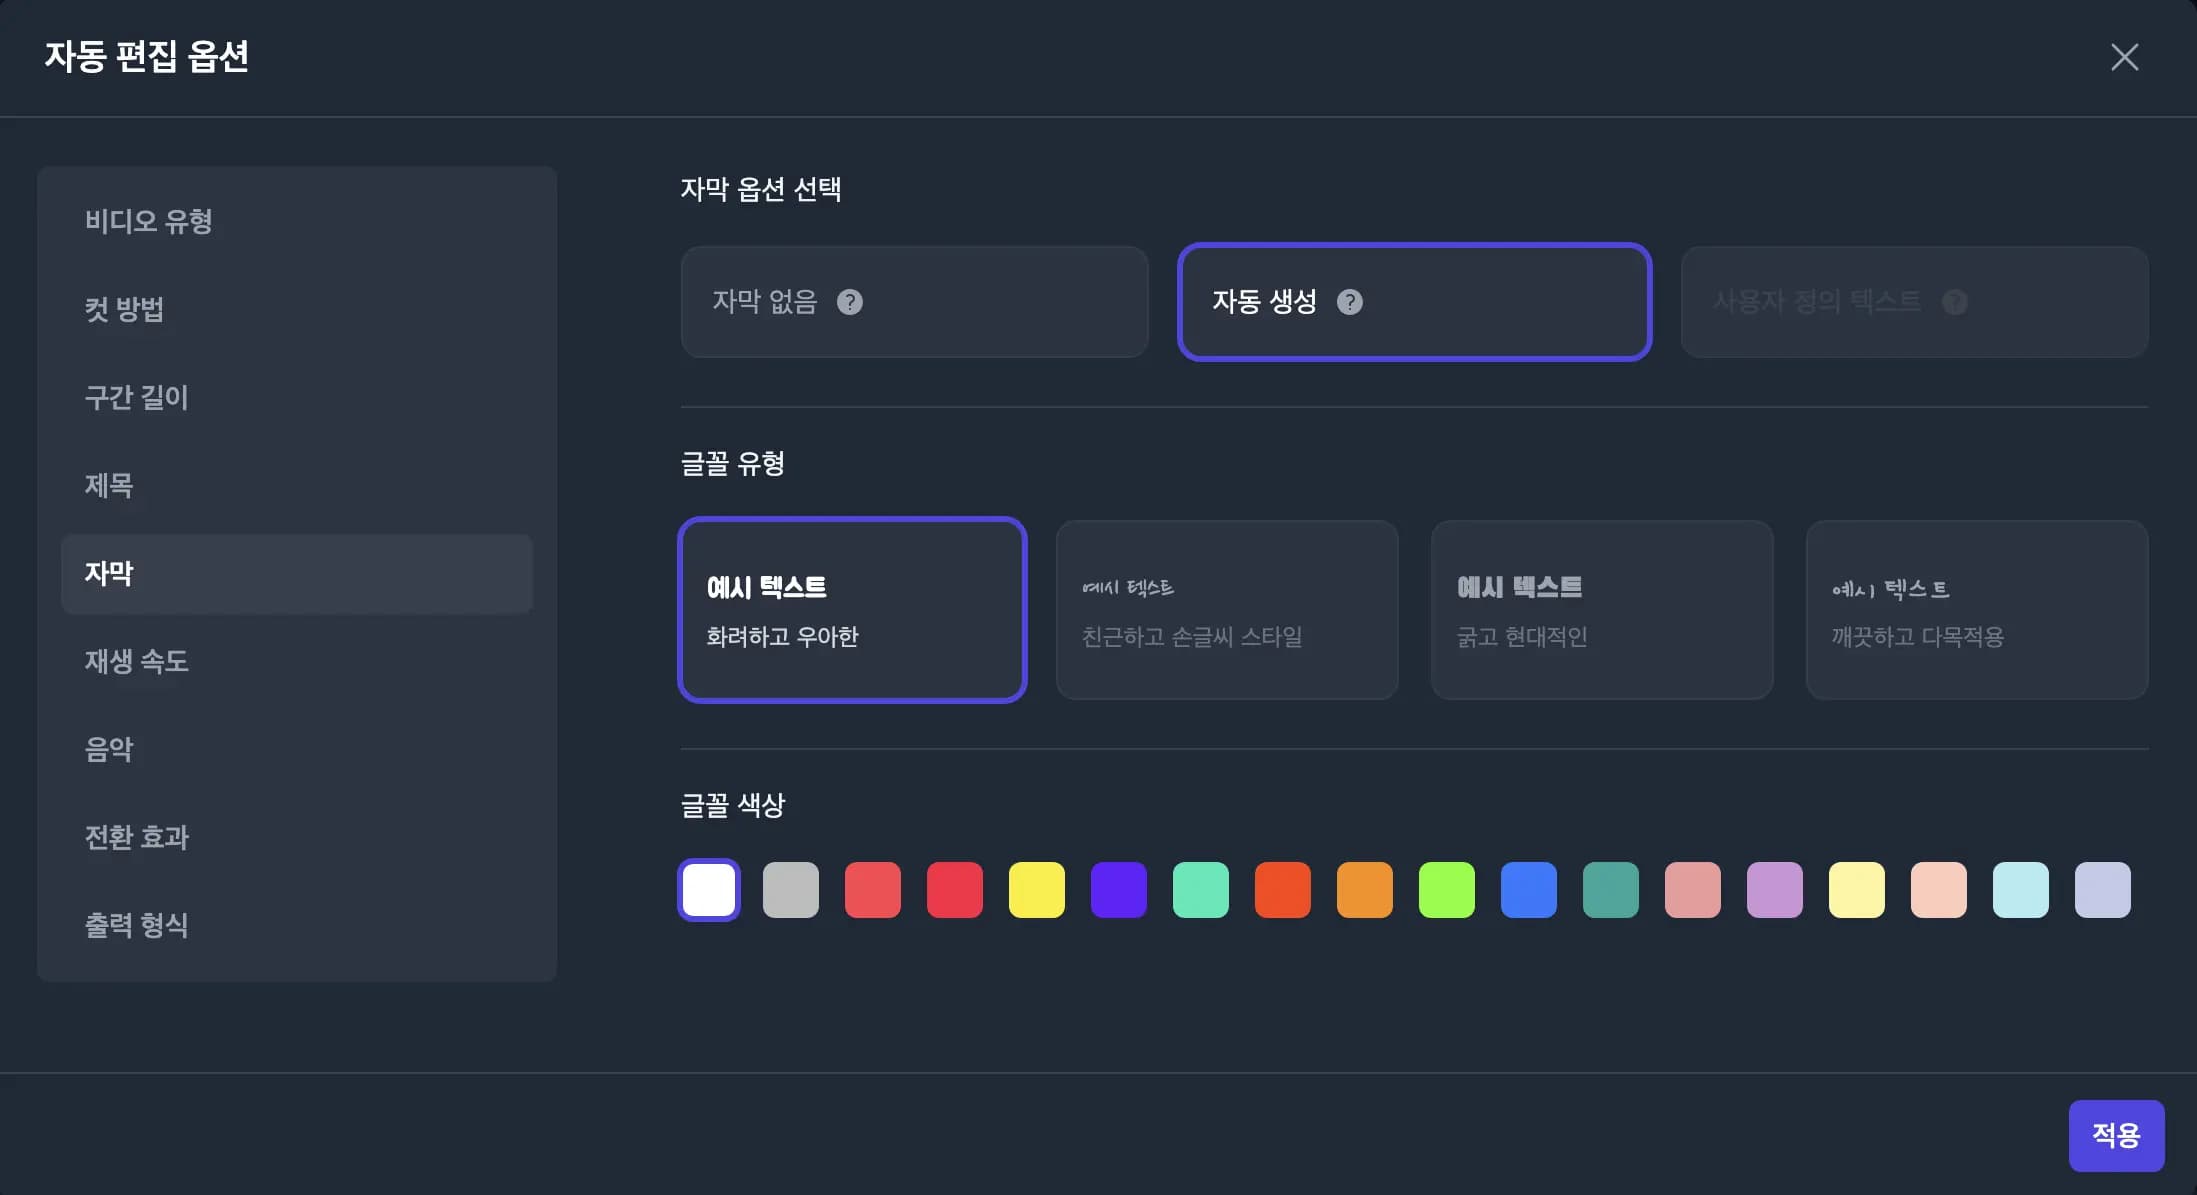Click the help icon next to 자막 없음
Image resolution: width=2197 pixels, height=1195 pixels.
click(x=850, y=302)
